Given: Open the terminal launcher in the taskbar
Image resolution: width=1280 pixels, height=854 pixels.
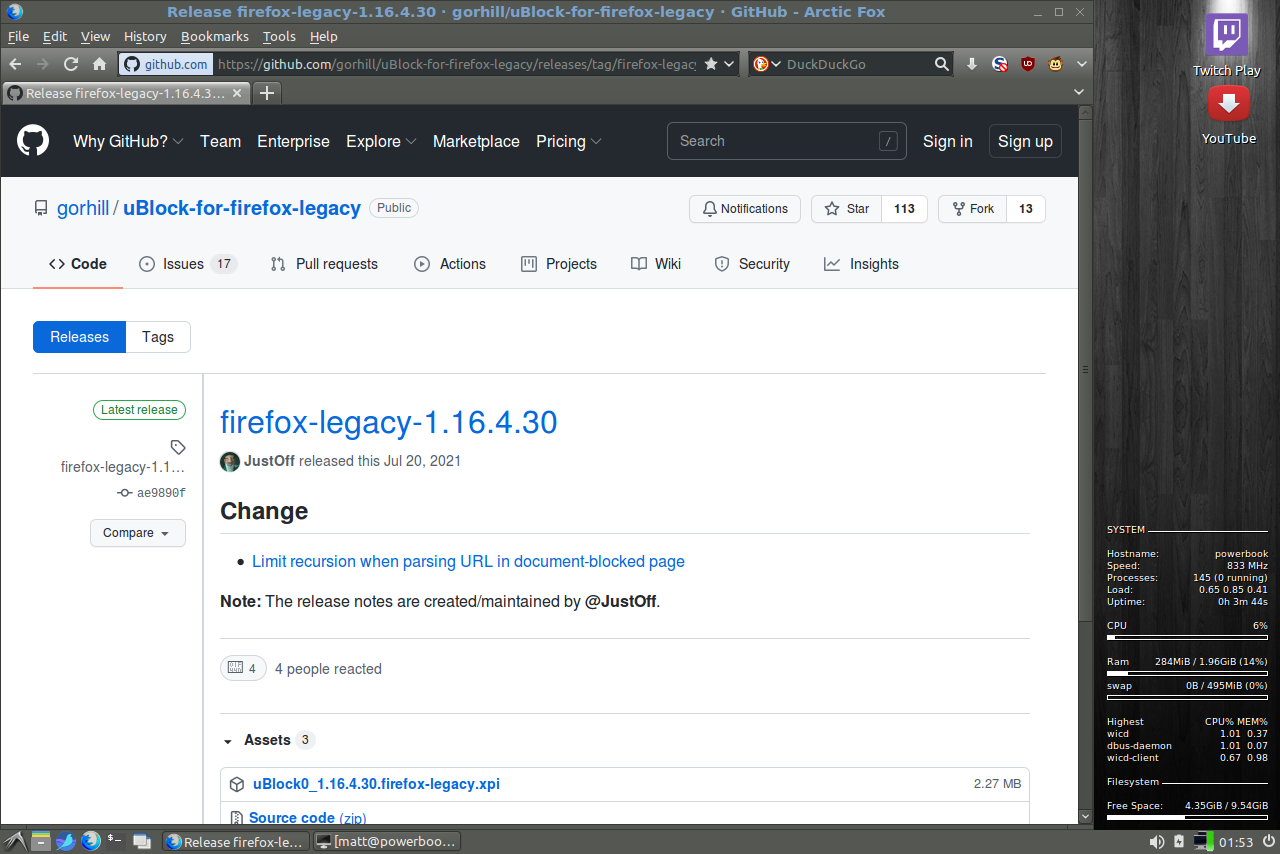Looking at the screenshot, I should (x=115, y=841).
